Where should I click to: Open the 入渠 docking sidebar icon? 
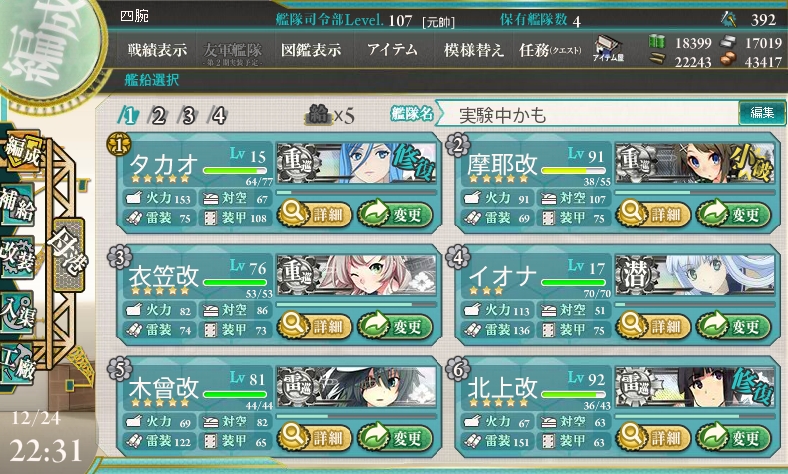(x=18, y=312)
